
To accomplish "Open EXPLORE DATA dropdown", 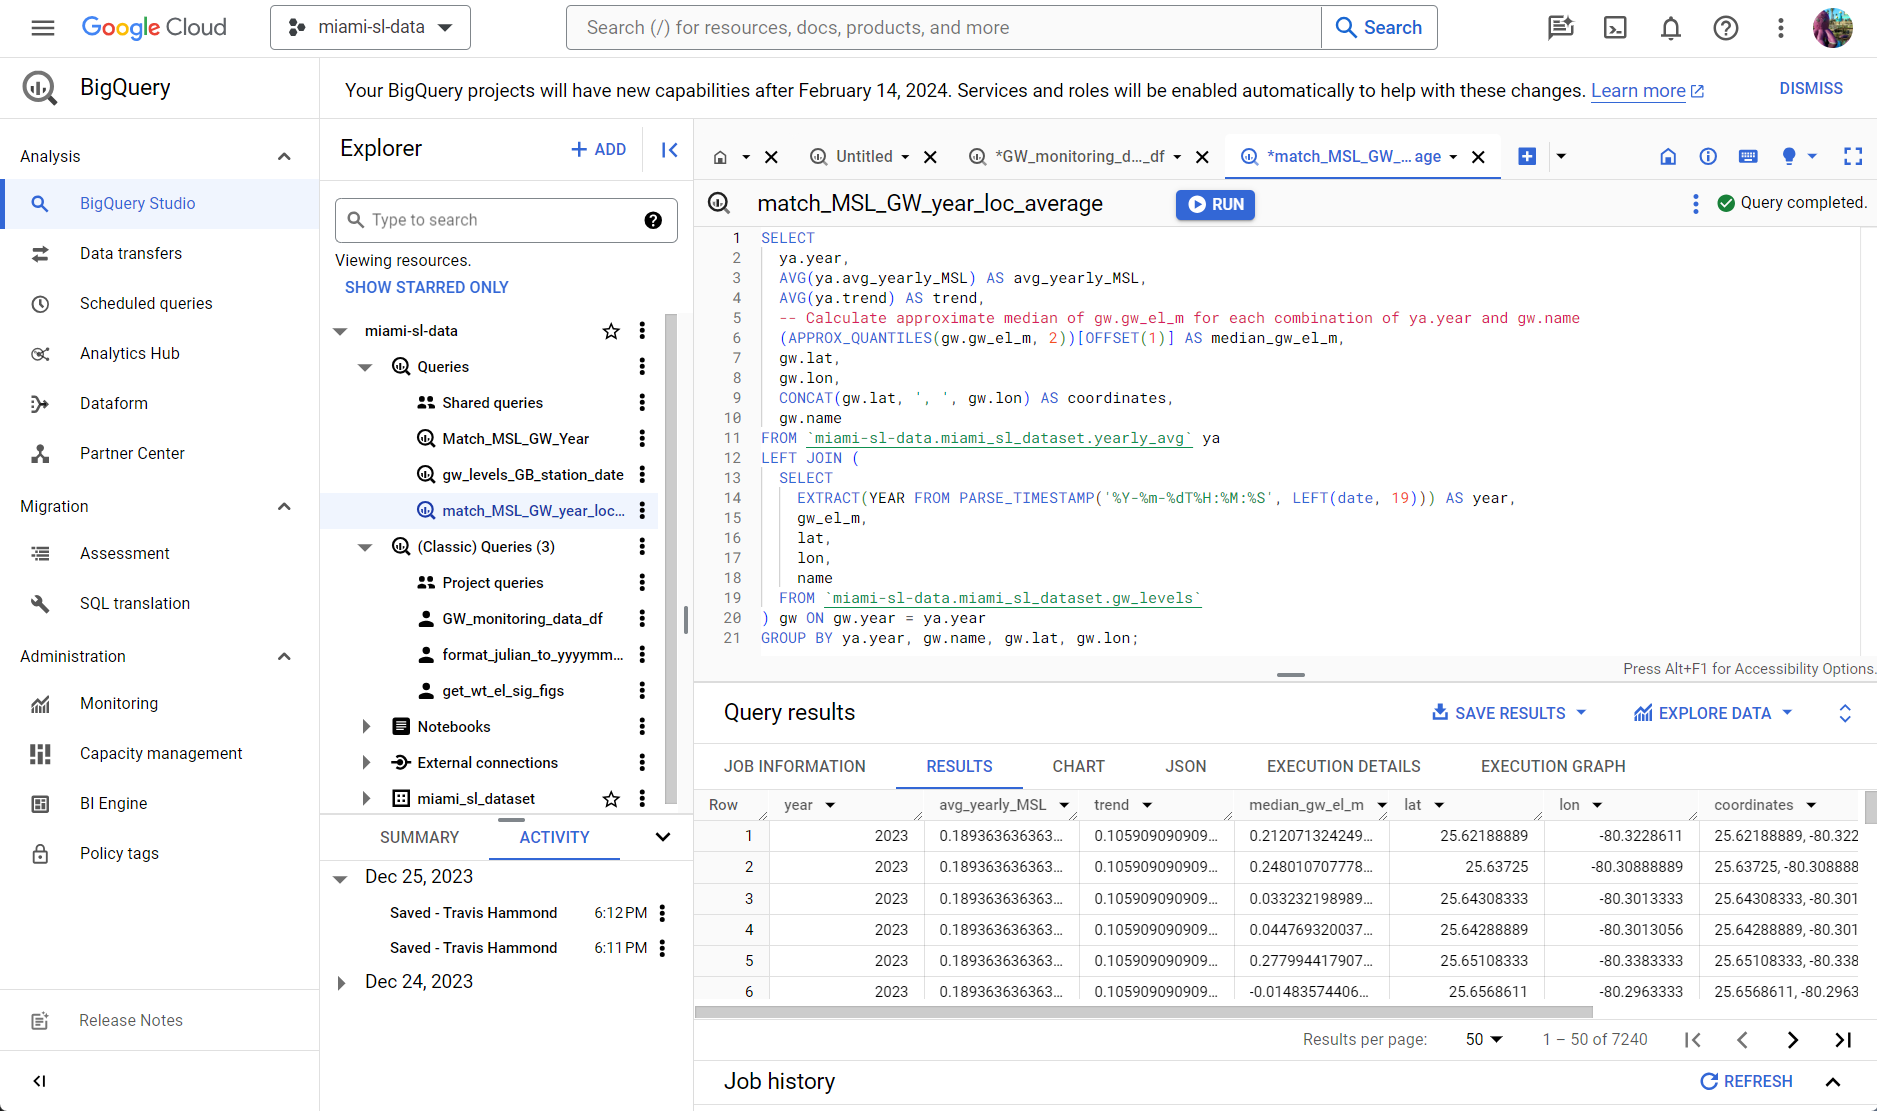I will coord(1713,713).
